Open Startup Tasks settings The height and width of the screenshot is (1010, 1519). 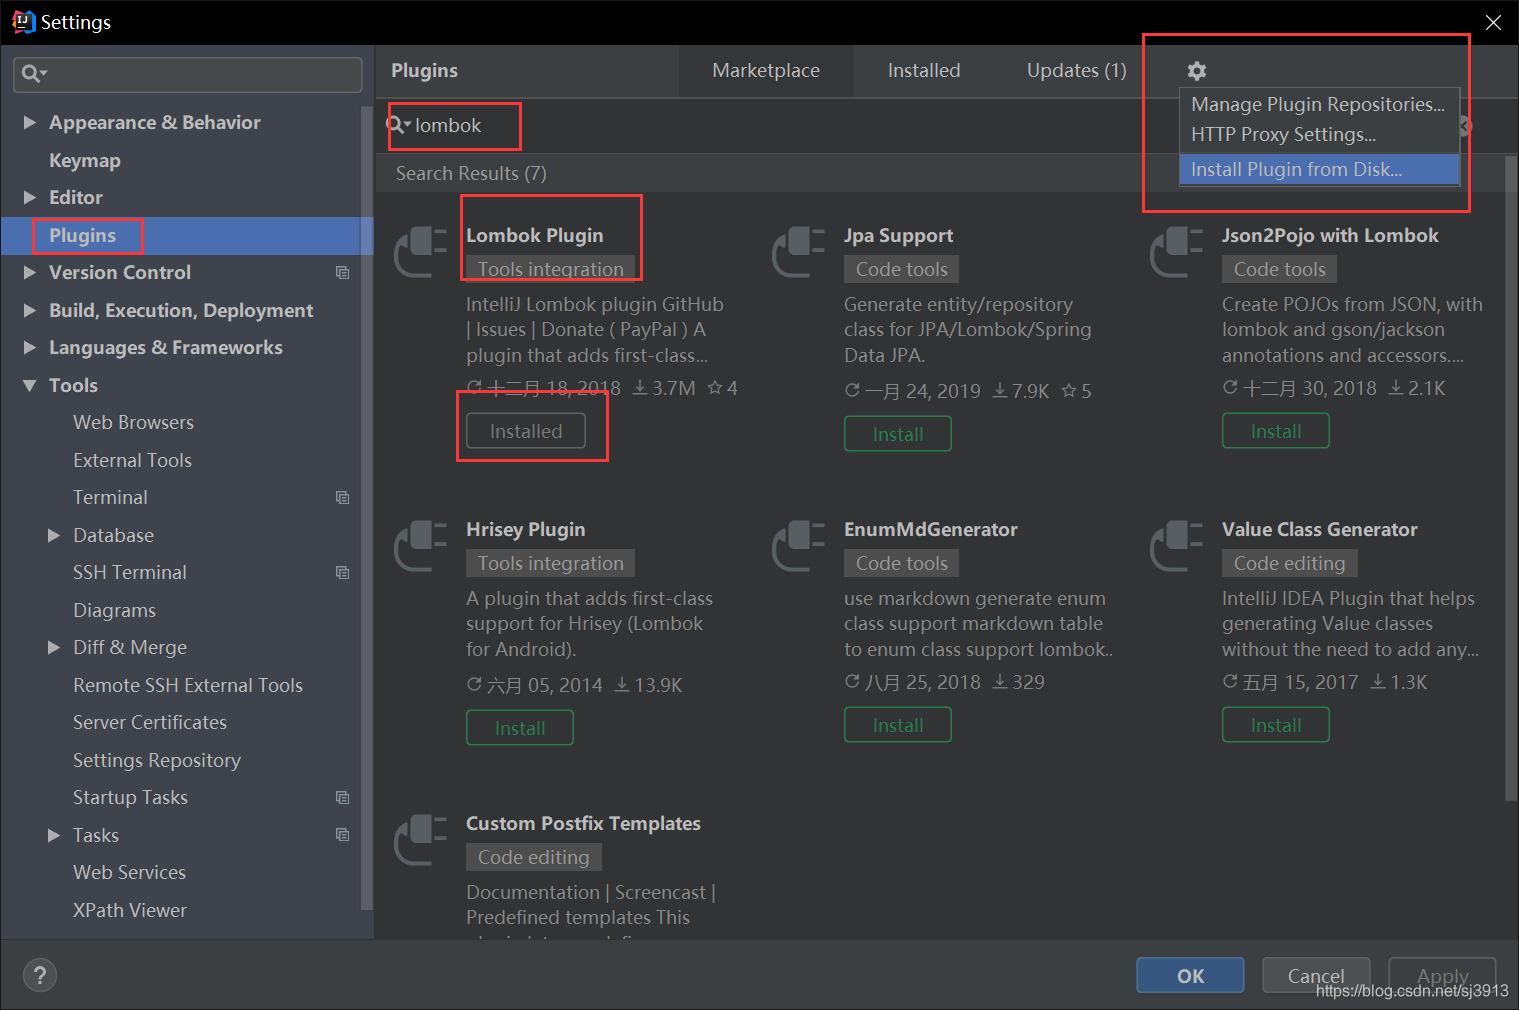pos(130,797)
